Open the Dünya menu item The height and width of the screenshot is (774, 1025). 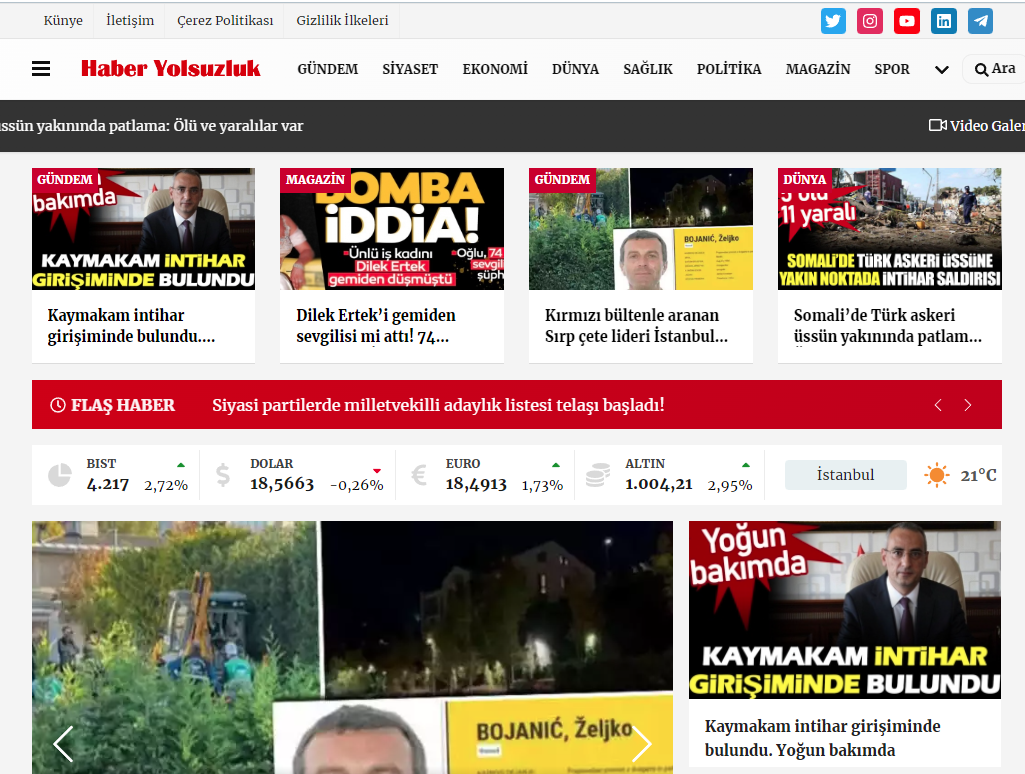pos(575,69)
